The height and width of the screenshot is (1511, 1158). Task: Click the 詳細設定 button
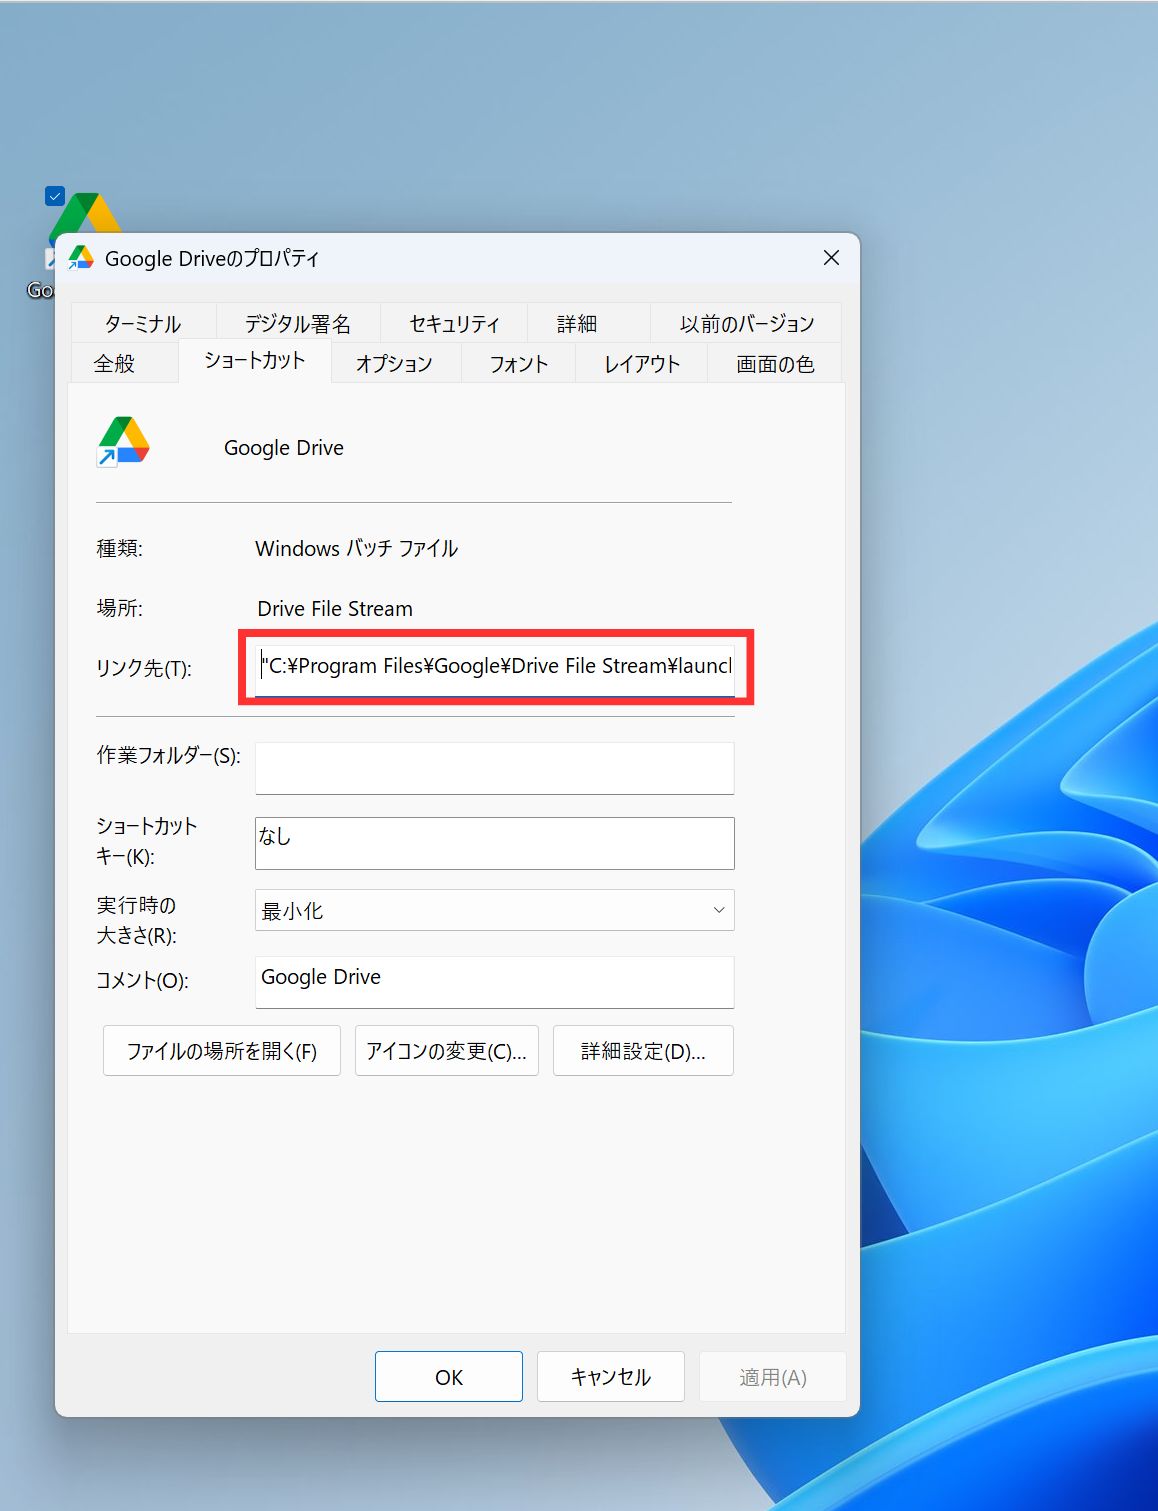643,1050
